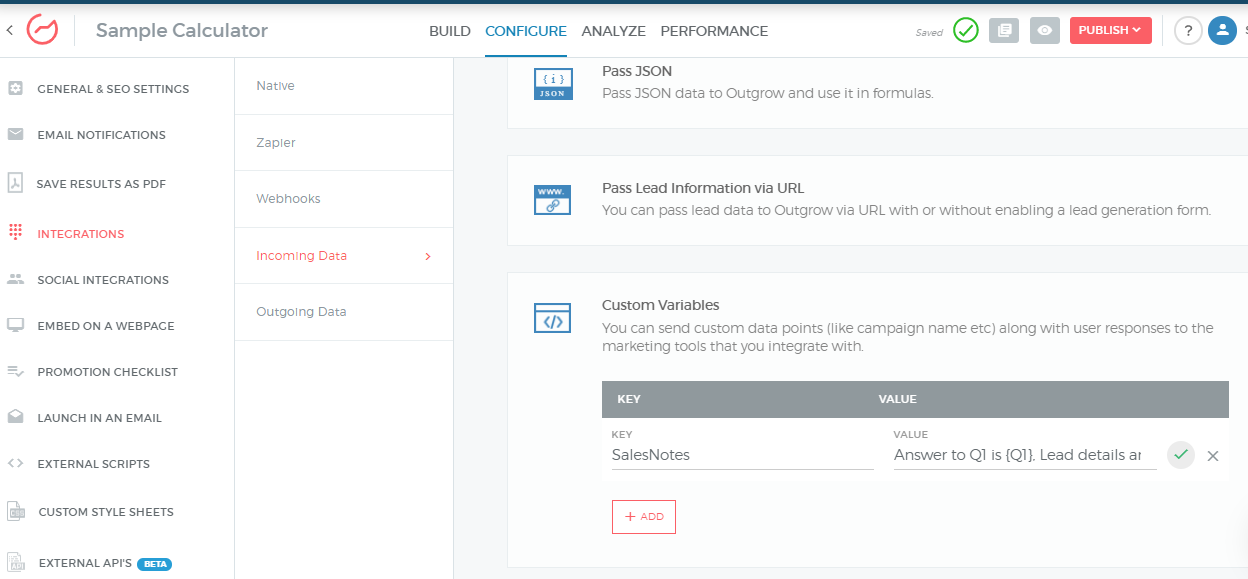
Task: Confirm variable with green checkmark
Action: pos(1181,455)
